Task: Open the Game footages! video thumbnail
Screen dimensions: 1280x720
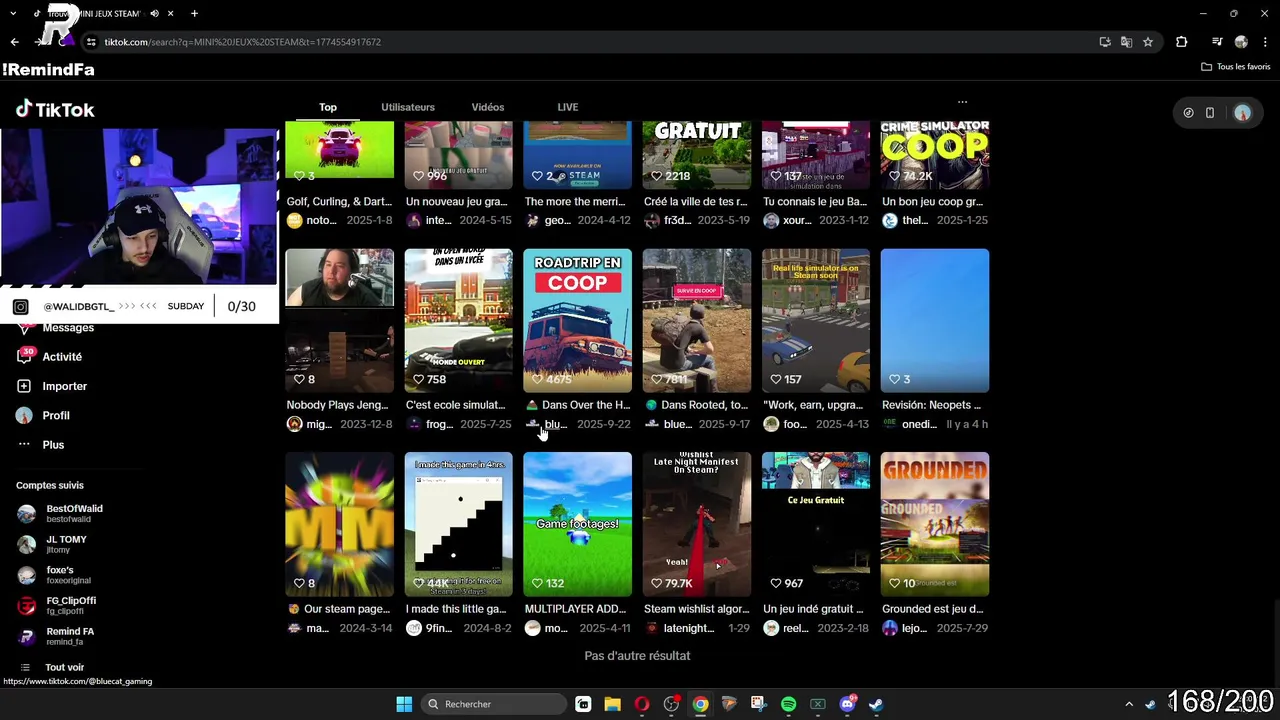Action: [577, 524]
